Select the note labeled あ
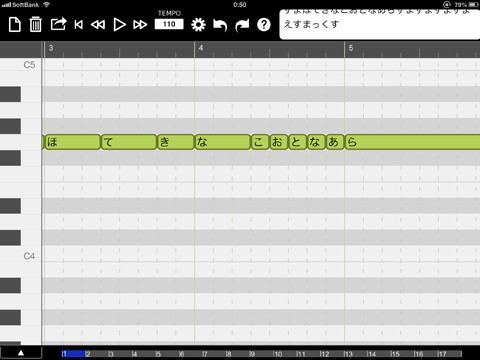480x360 pixels. coord(335,142)
